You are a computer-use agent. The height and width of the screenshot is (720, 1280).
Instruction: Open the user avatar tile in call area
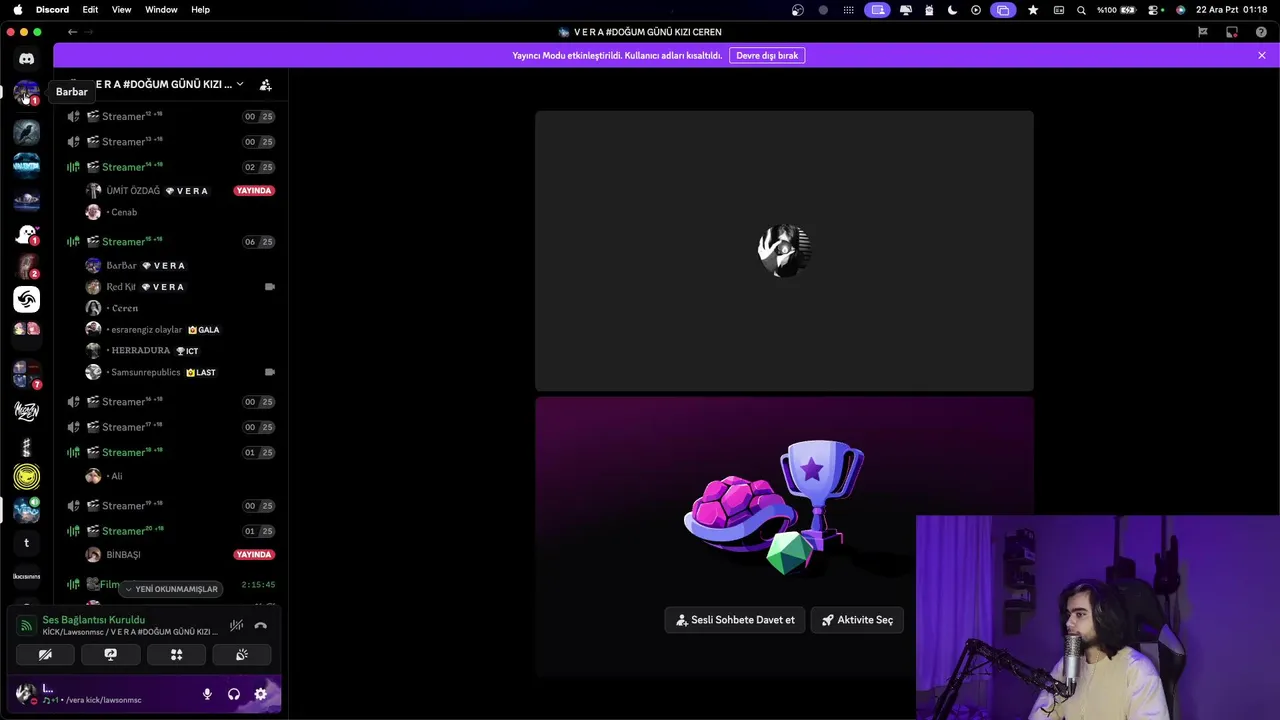point(784,251)
